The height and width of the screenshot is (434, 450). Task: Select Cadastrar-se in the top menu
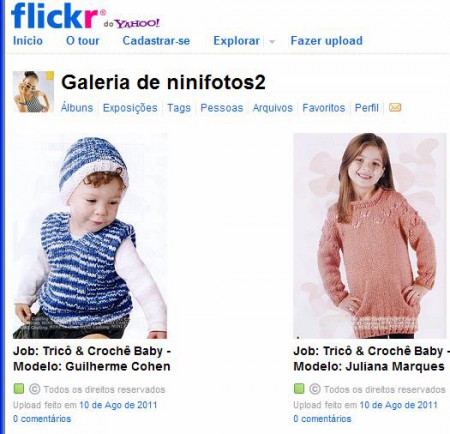click(x=156, y=41)
